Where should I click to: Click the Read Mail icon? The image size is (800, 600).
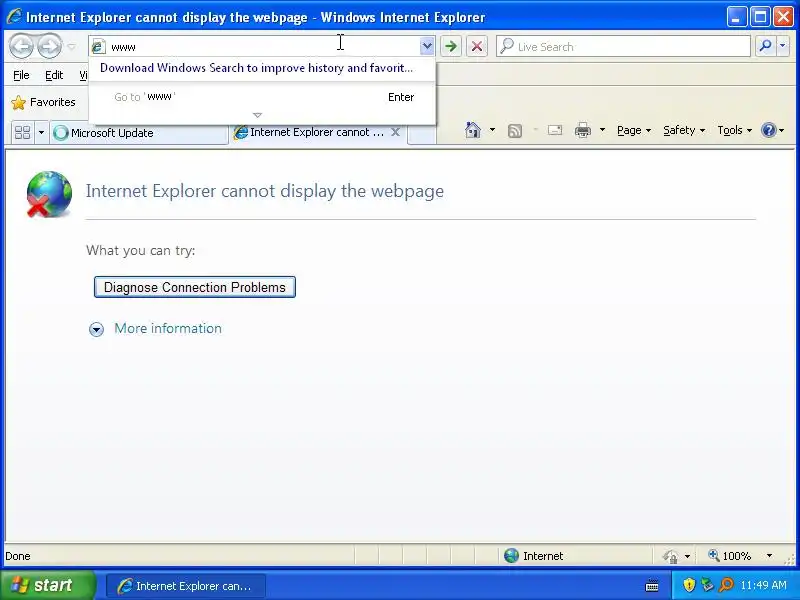555,131
